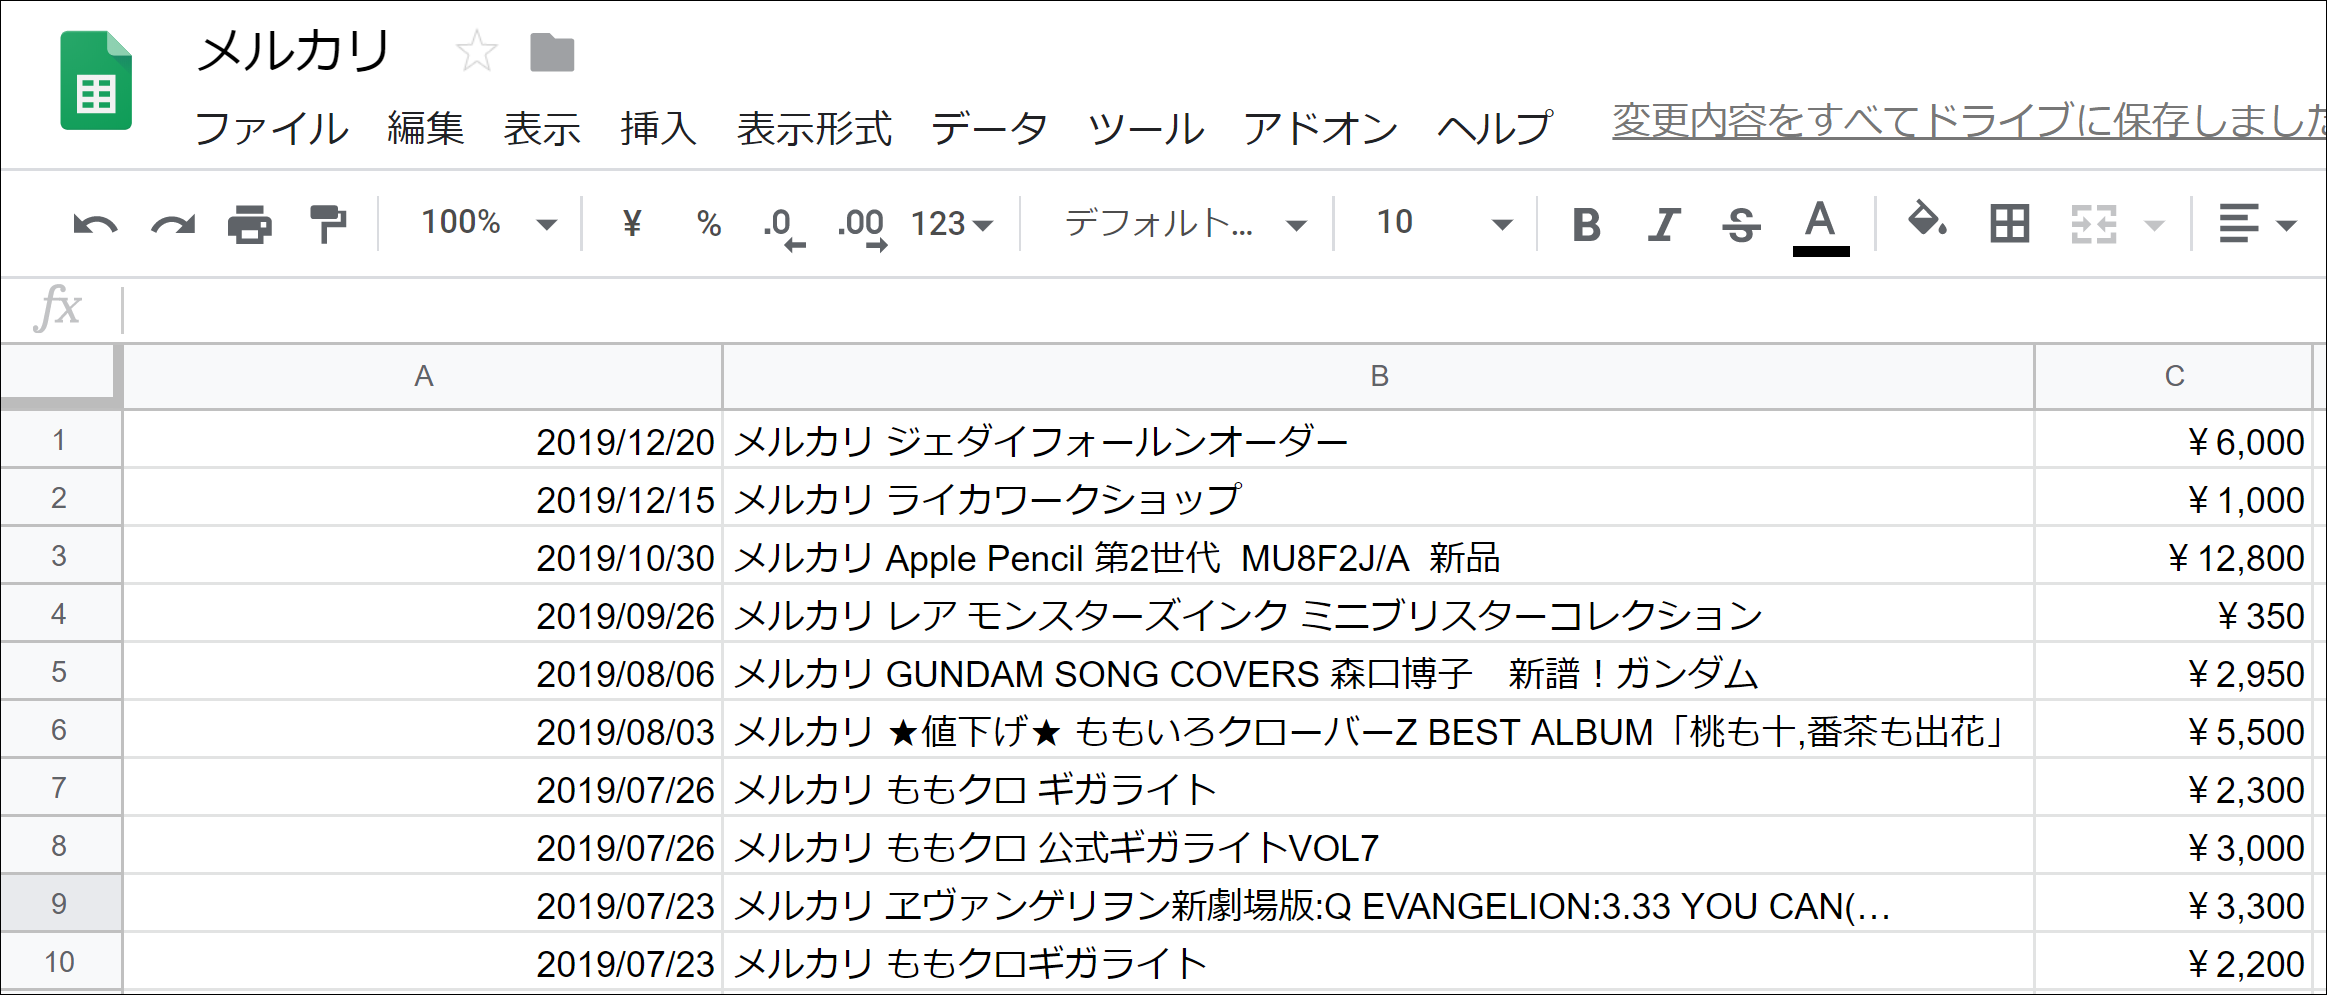Toggle bold formatting

click(x=1586, y=224)
